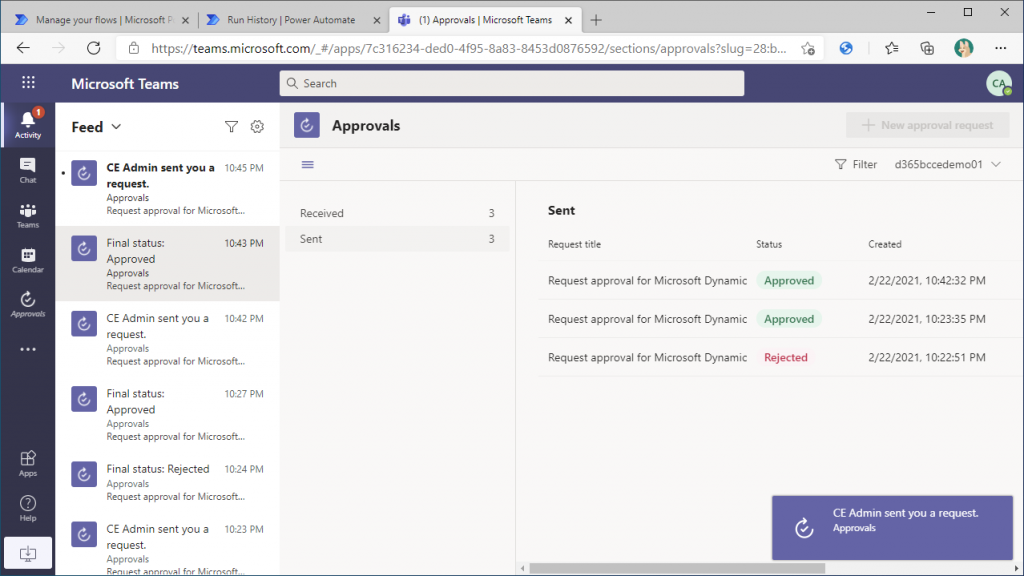Open sent request created at 10:42:32 PM

(x=780, y=280)
